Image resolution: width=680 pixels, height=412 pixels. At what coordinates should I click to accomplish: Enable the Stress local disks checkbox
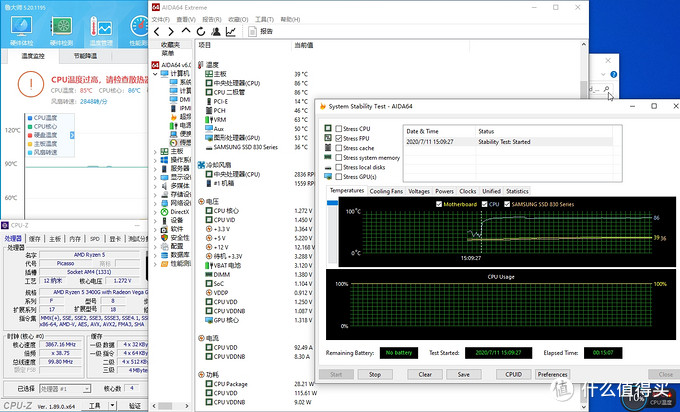(x=339, y=167)
